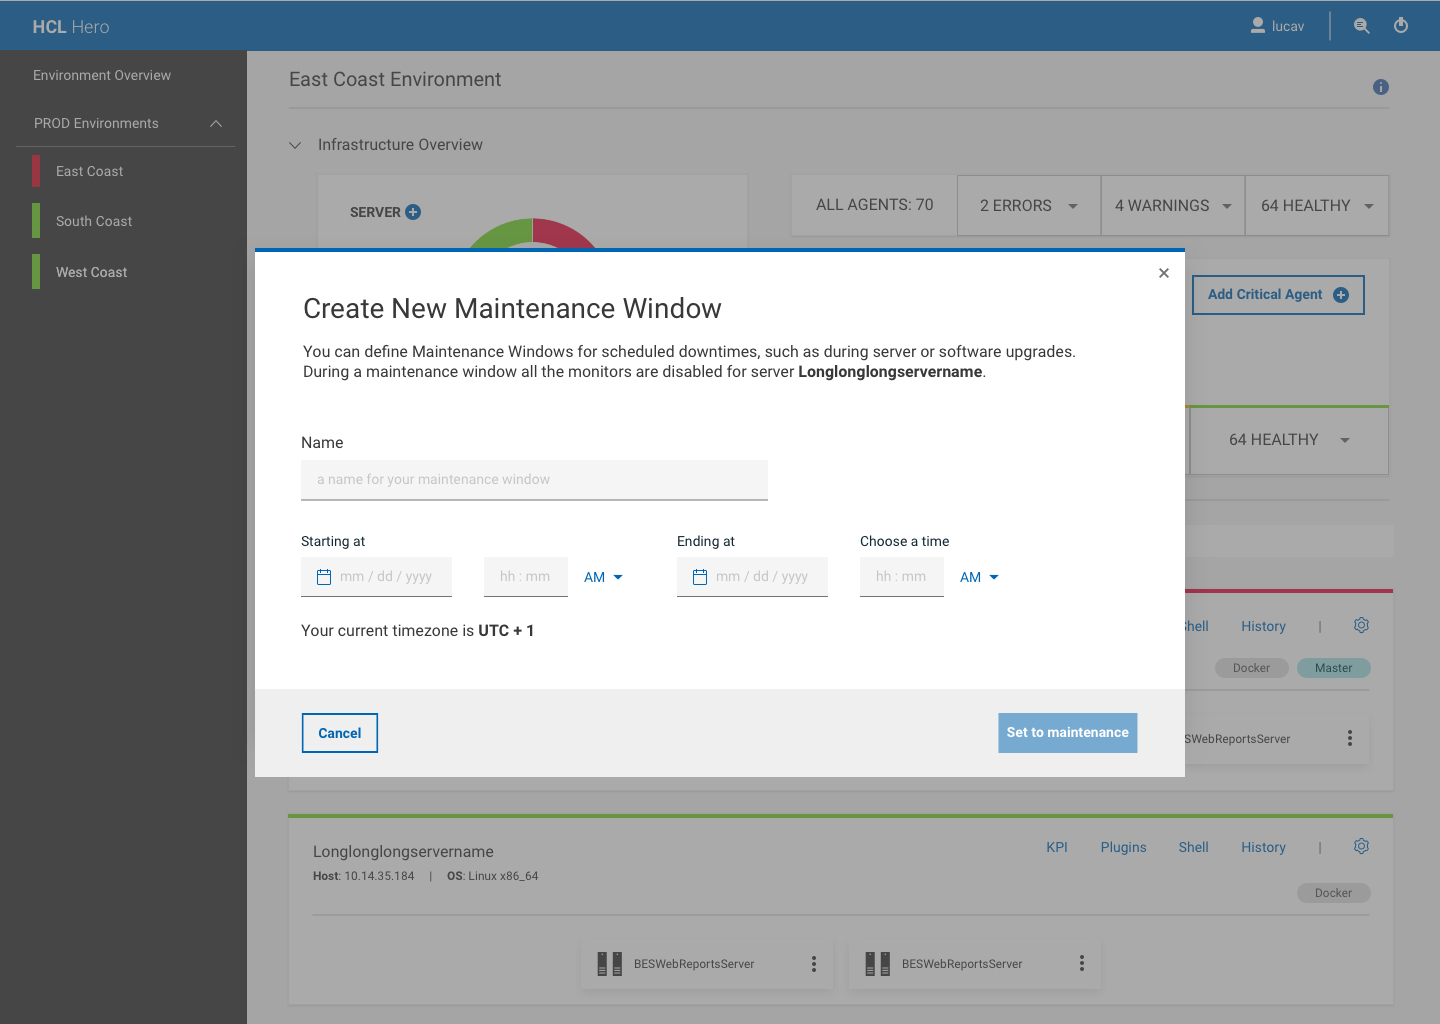Collapse the PROD Environments section
This screenshot has width=1440, height=1024.
point(216,123)
